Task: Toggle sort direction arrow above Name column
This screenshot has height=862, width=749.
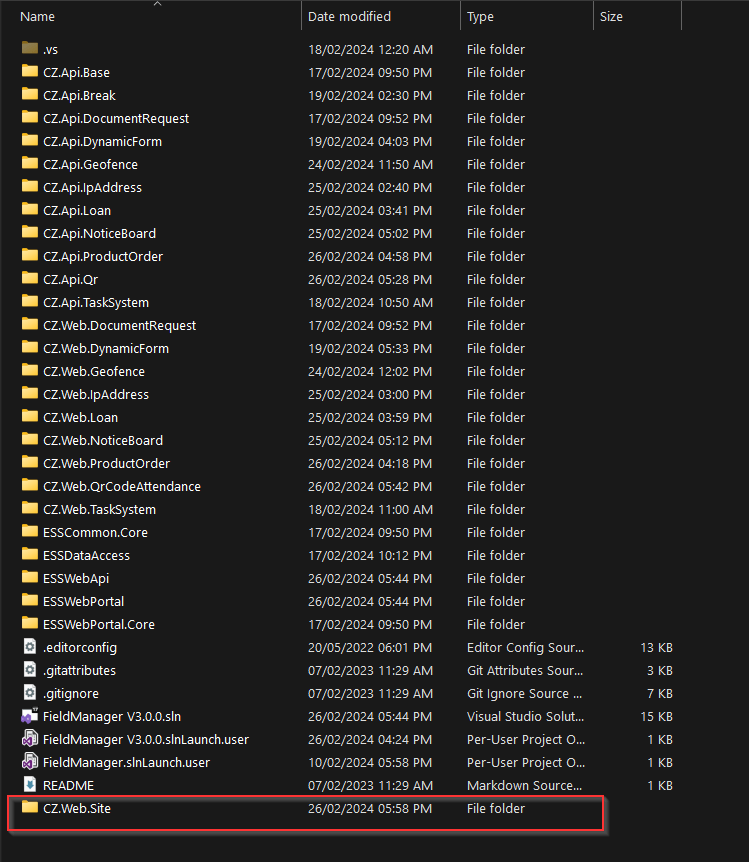Action: tap(157, 4)
